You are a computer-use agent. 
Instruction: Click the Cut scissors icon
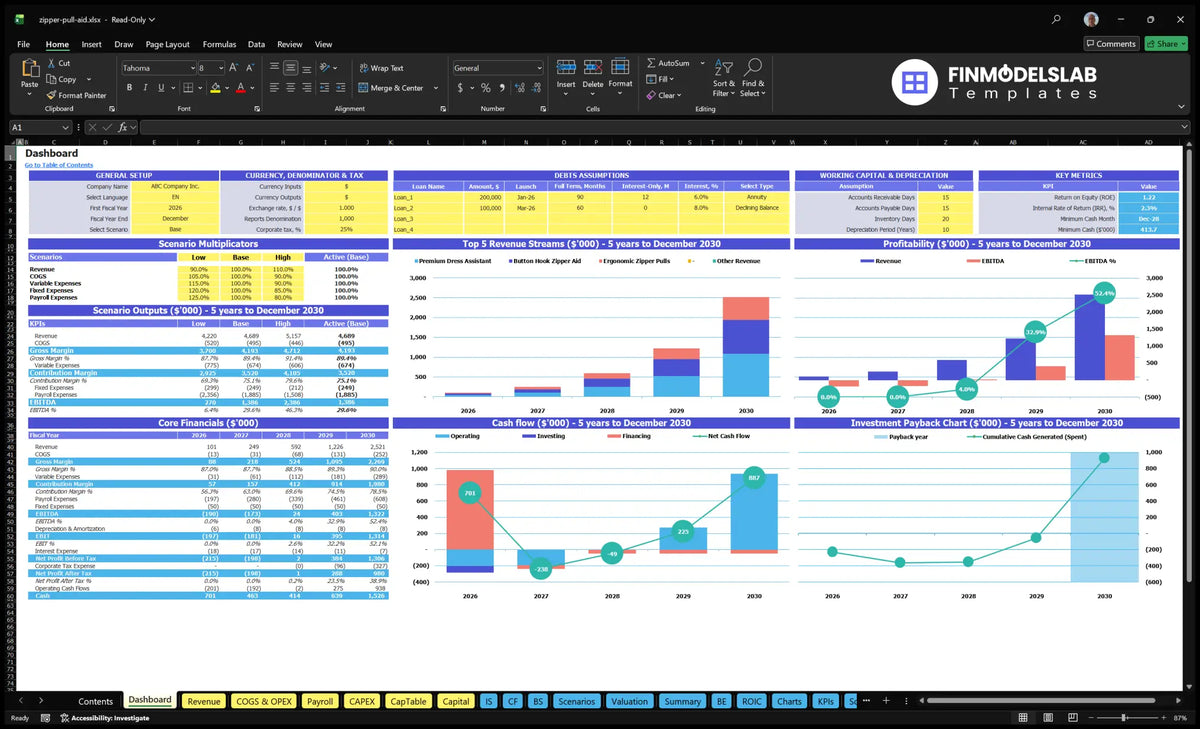click(x=51, y=63)
